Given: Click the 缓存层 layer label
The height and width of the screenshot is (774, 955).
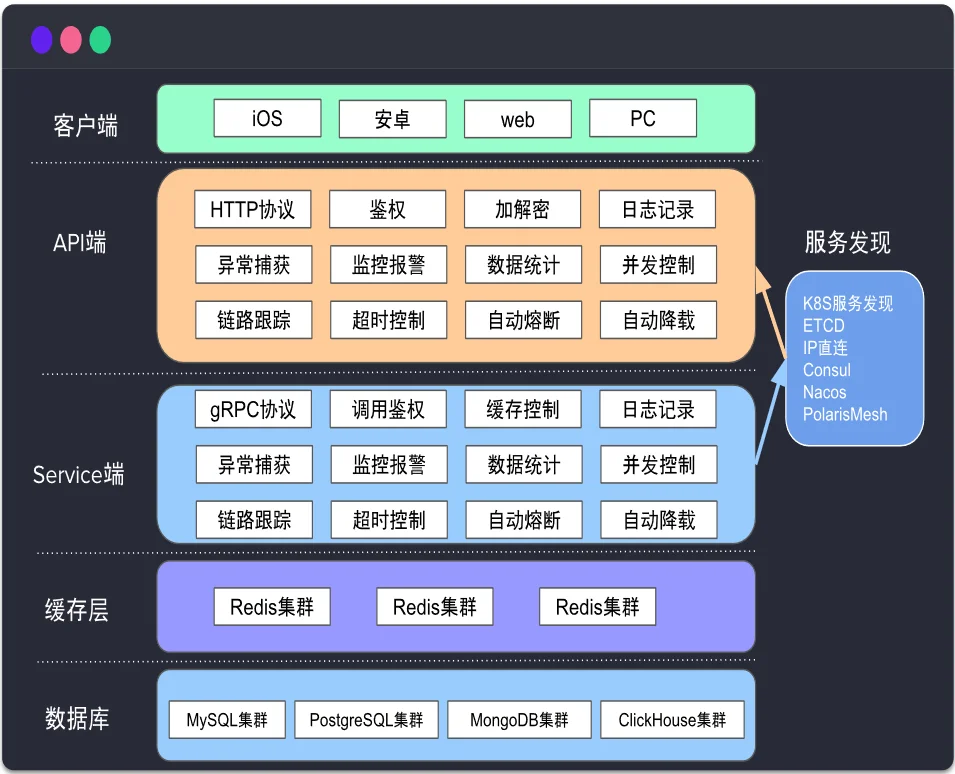Looking at the screenshot, I should tap(77, 610).
